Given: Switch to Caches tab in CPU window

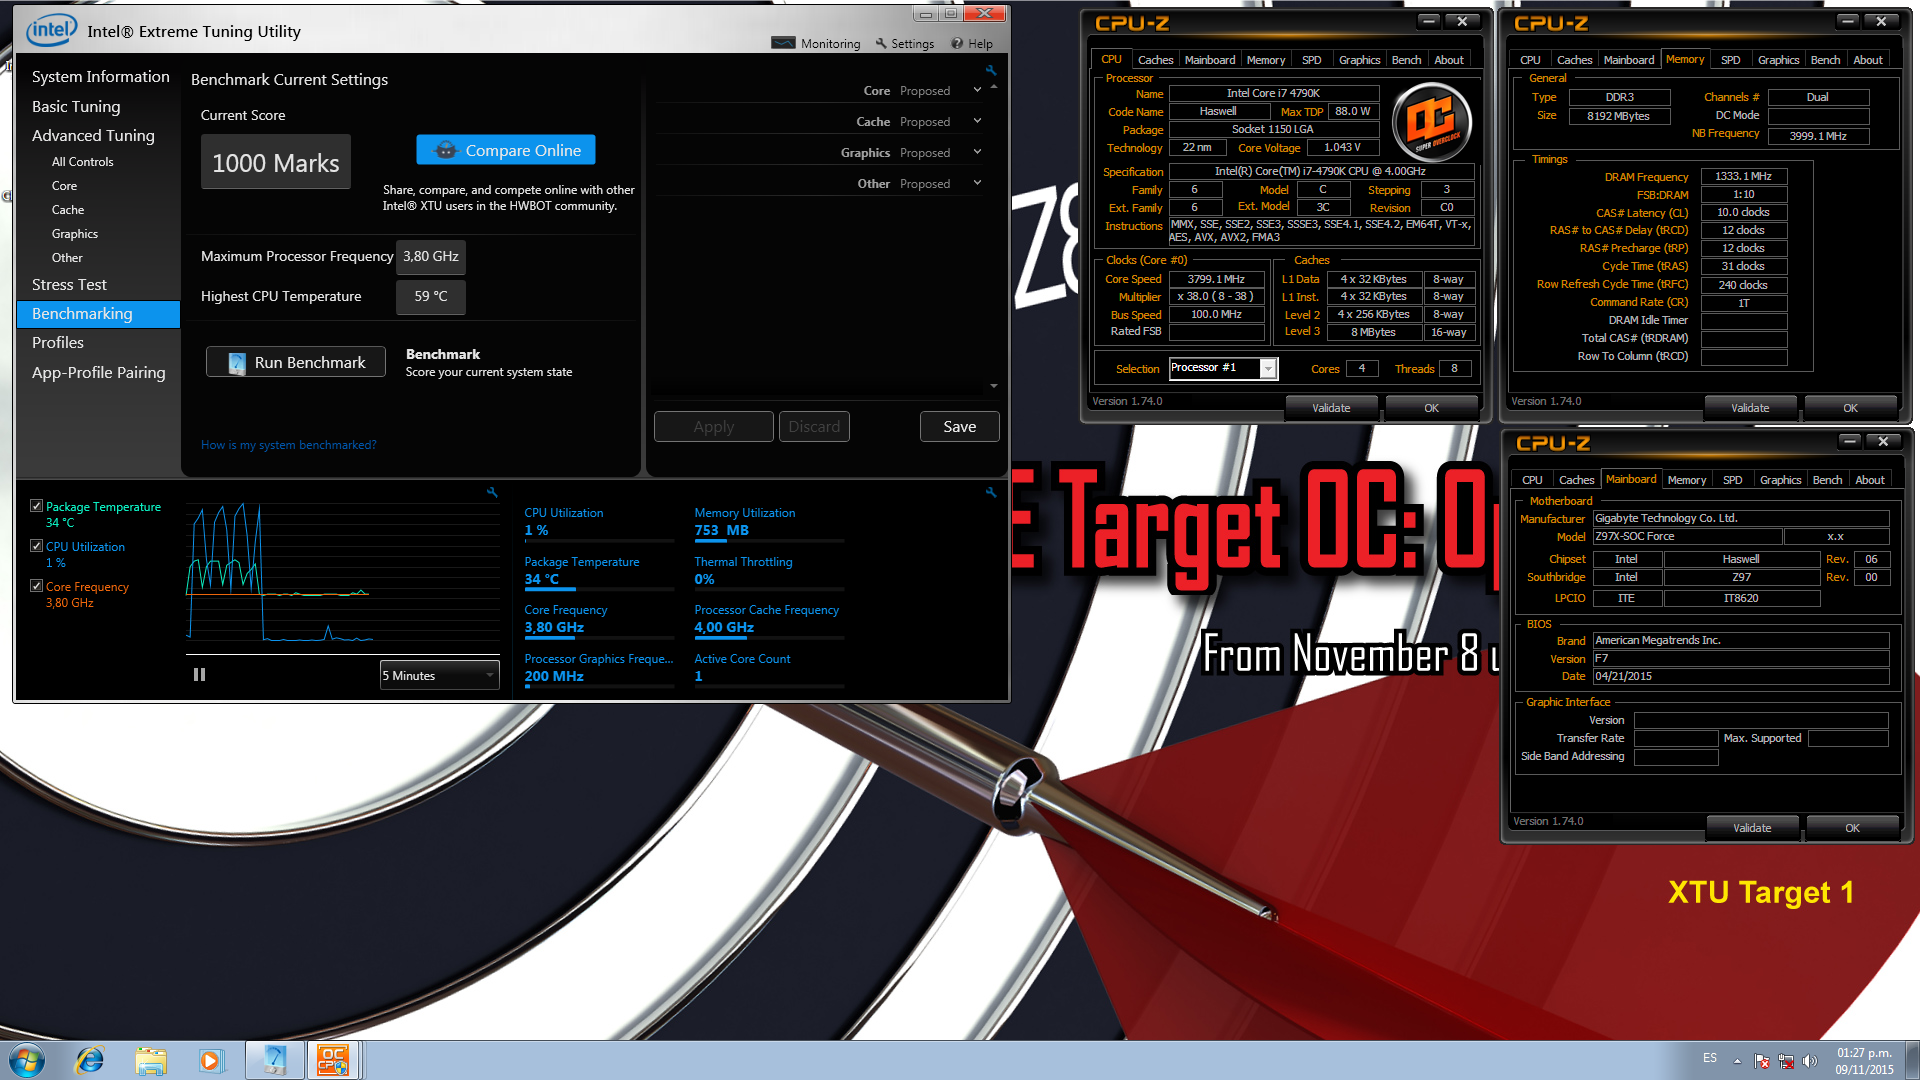Looking at the screenshot, I should tap(1155, 60).
